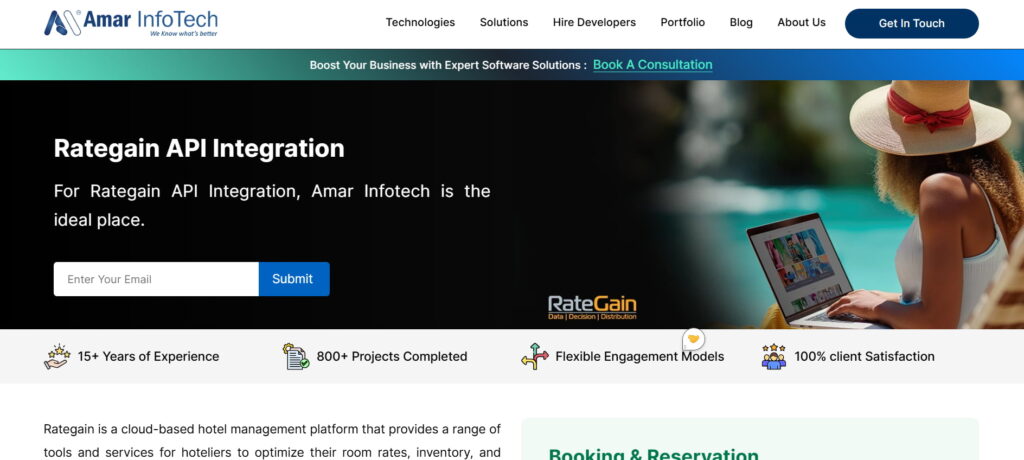Click the RateGain logo in the banner

(x=592, y=307)
